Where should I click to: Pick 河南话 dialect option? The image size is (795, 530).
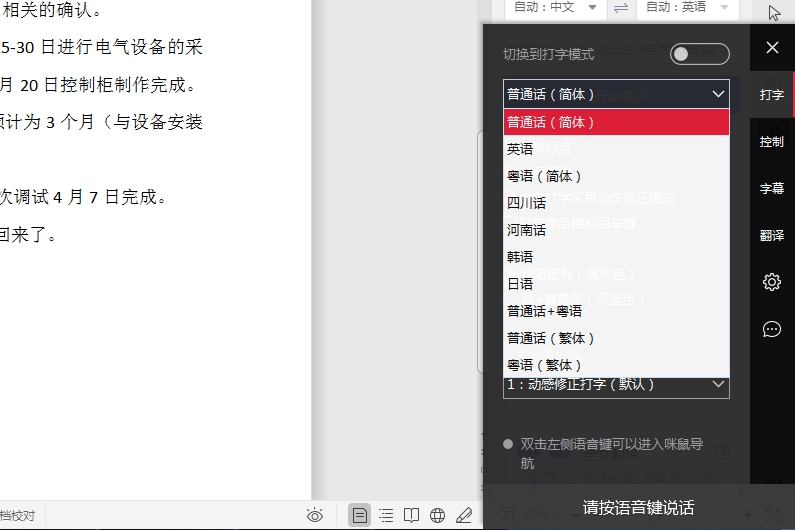[x=616, y=230]
